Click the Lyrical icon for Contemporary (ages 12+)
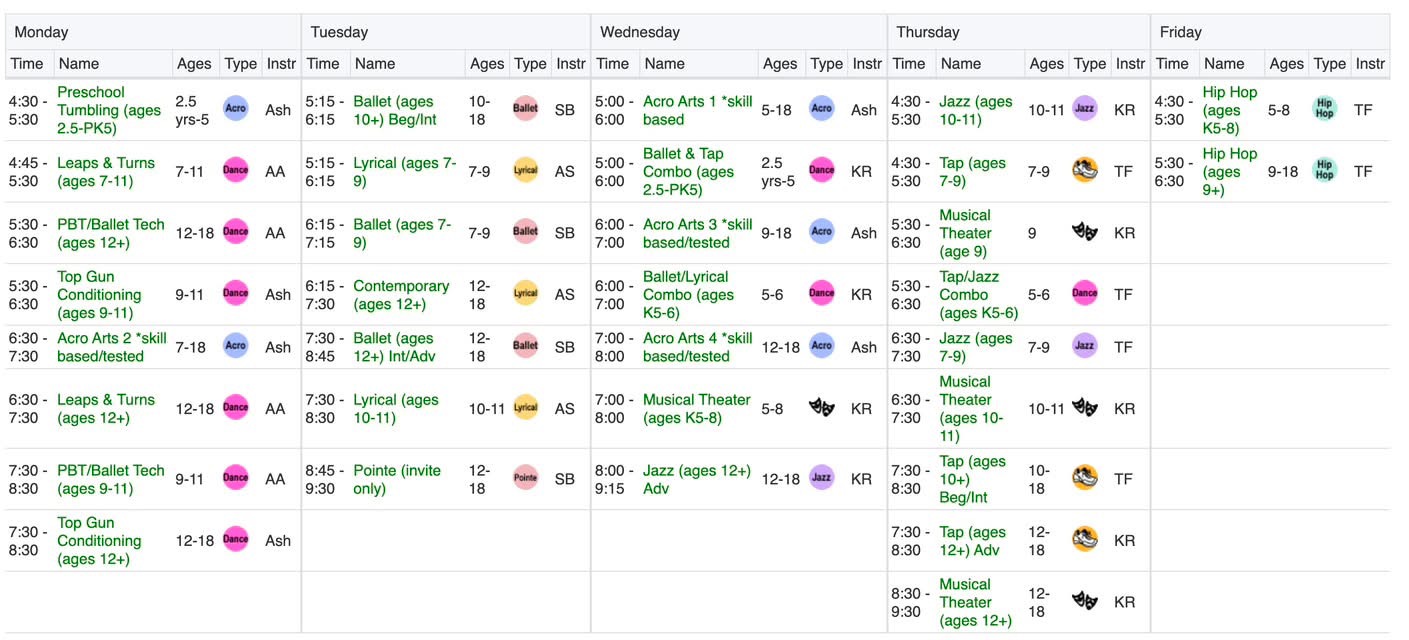This screenshot has height=640, width=1409. coord(525,294)
